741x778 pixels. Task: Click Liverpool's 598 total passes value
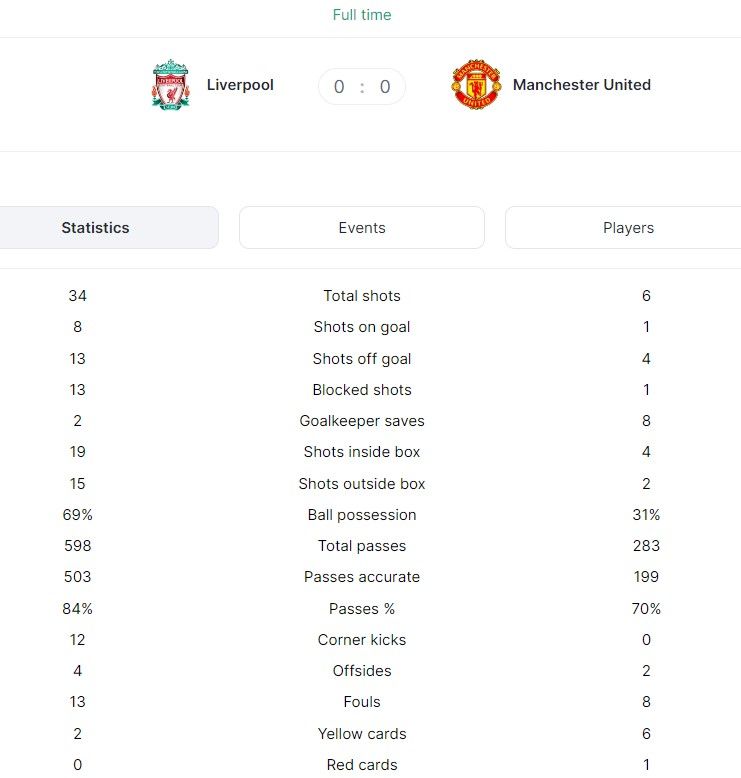point(77,546)
